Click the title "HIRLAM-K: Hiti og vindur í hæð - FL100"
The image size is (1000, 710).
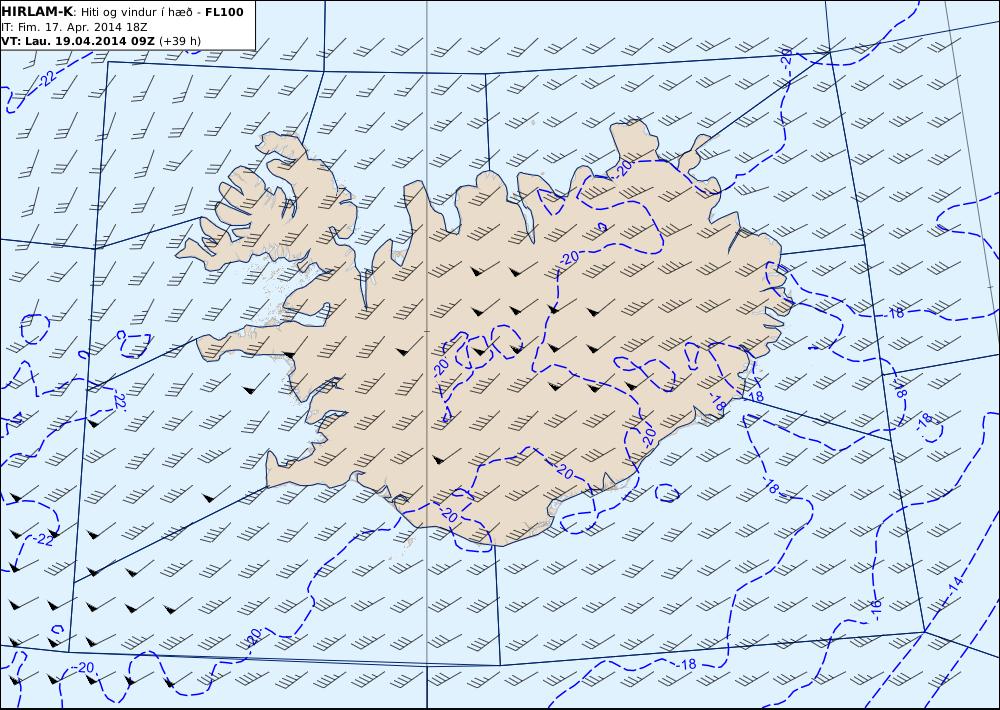click(x=122, y=12)
